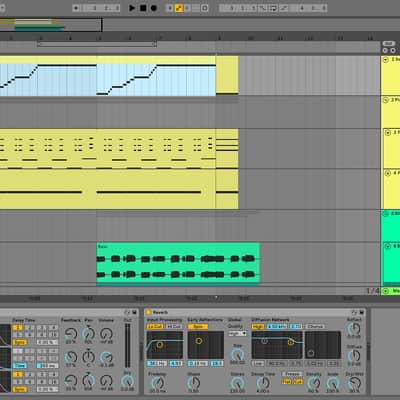Toggle High shelf in Diffusion Network

258,327
